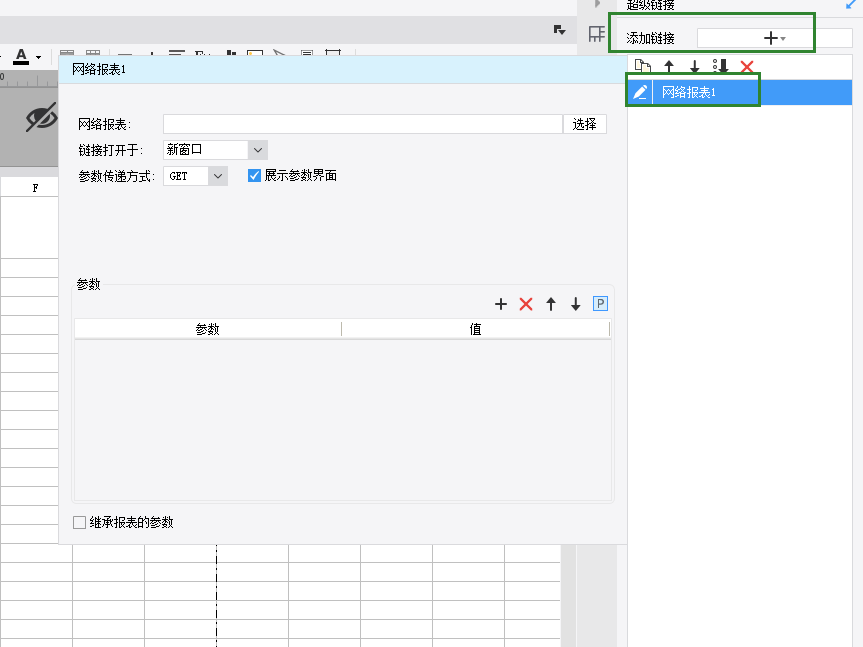863x647 pixels.
Task: Delete the selected hyperlink with red X
Action: point(747,67)
